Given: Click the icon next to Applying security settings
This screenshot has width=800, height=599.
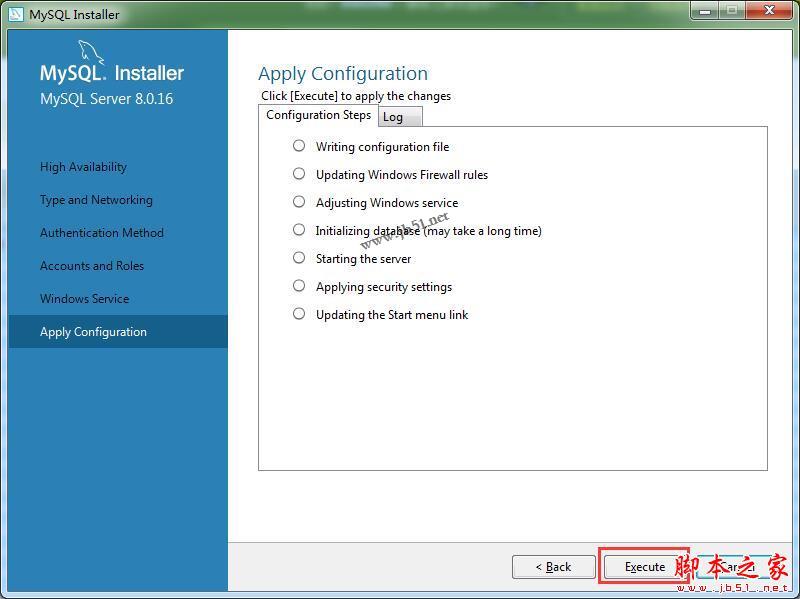Looking at the screenshot, I should (x=298, y=286).
